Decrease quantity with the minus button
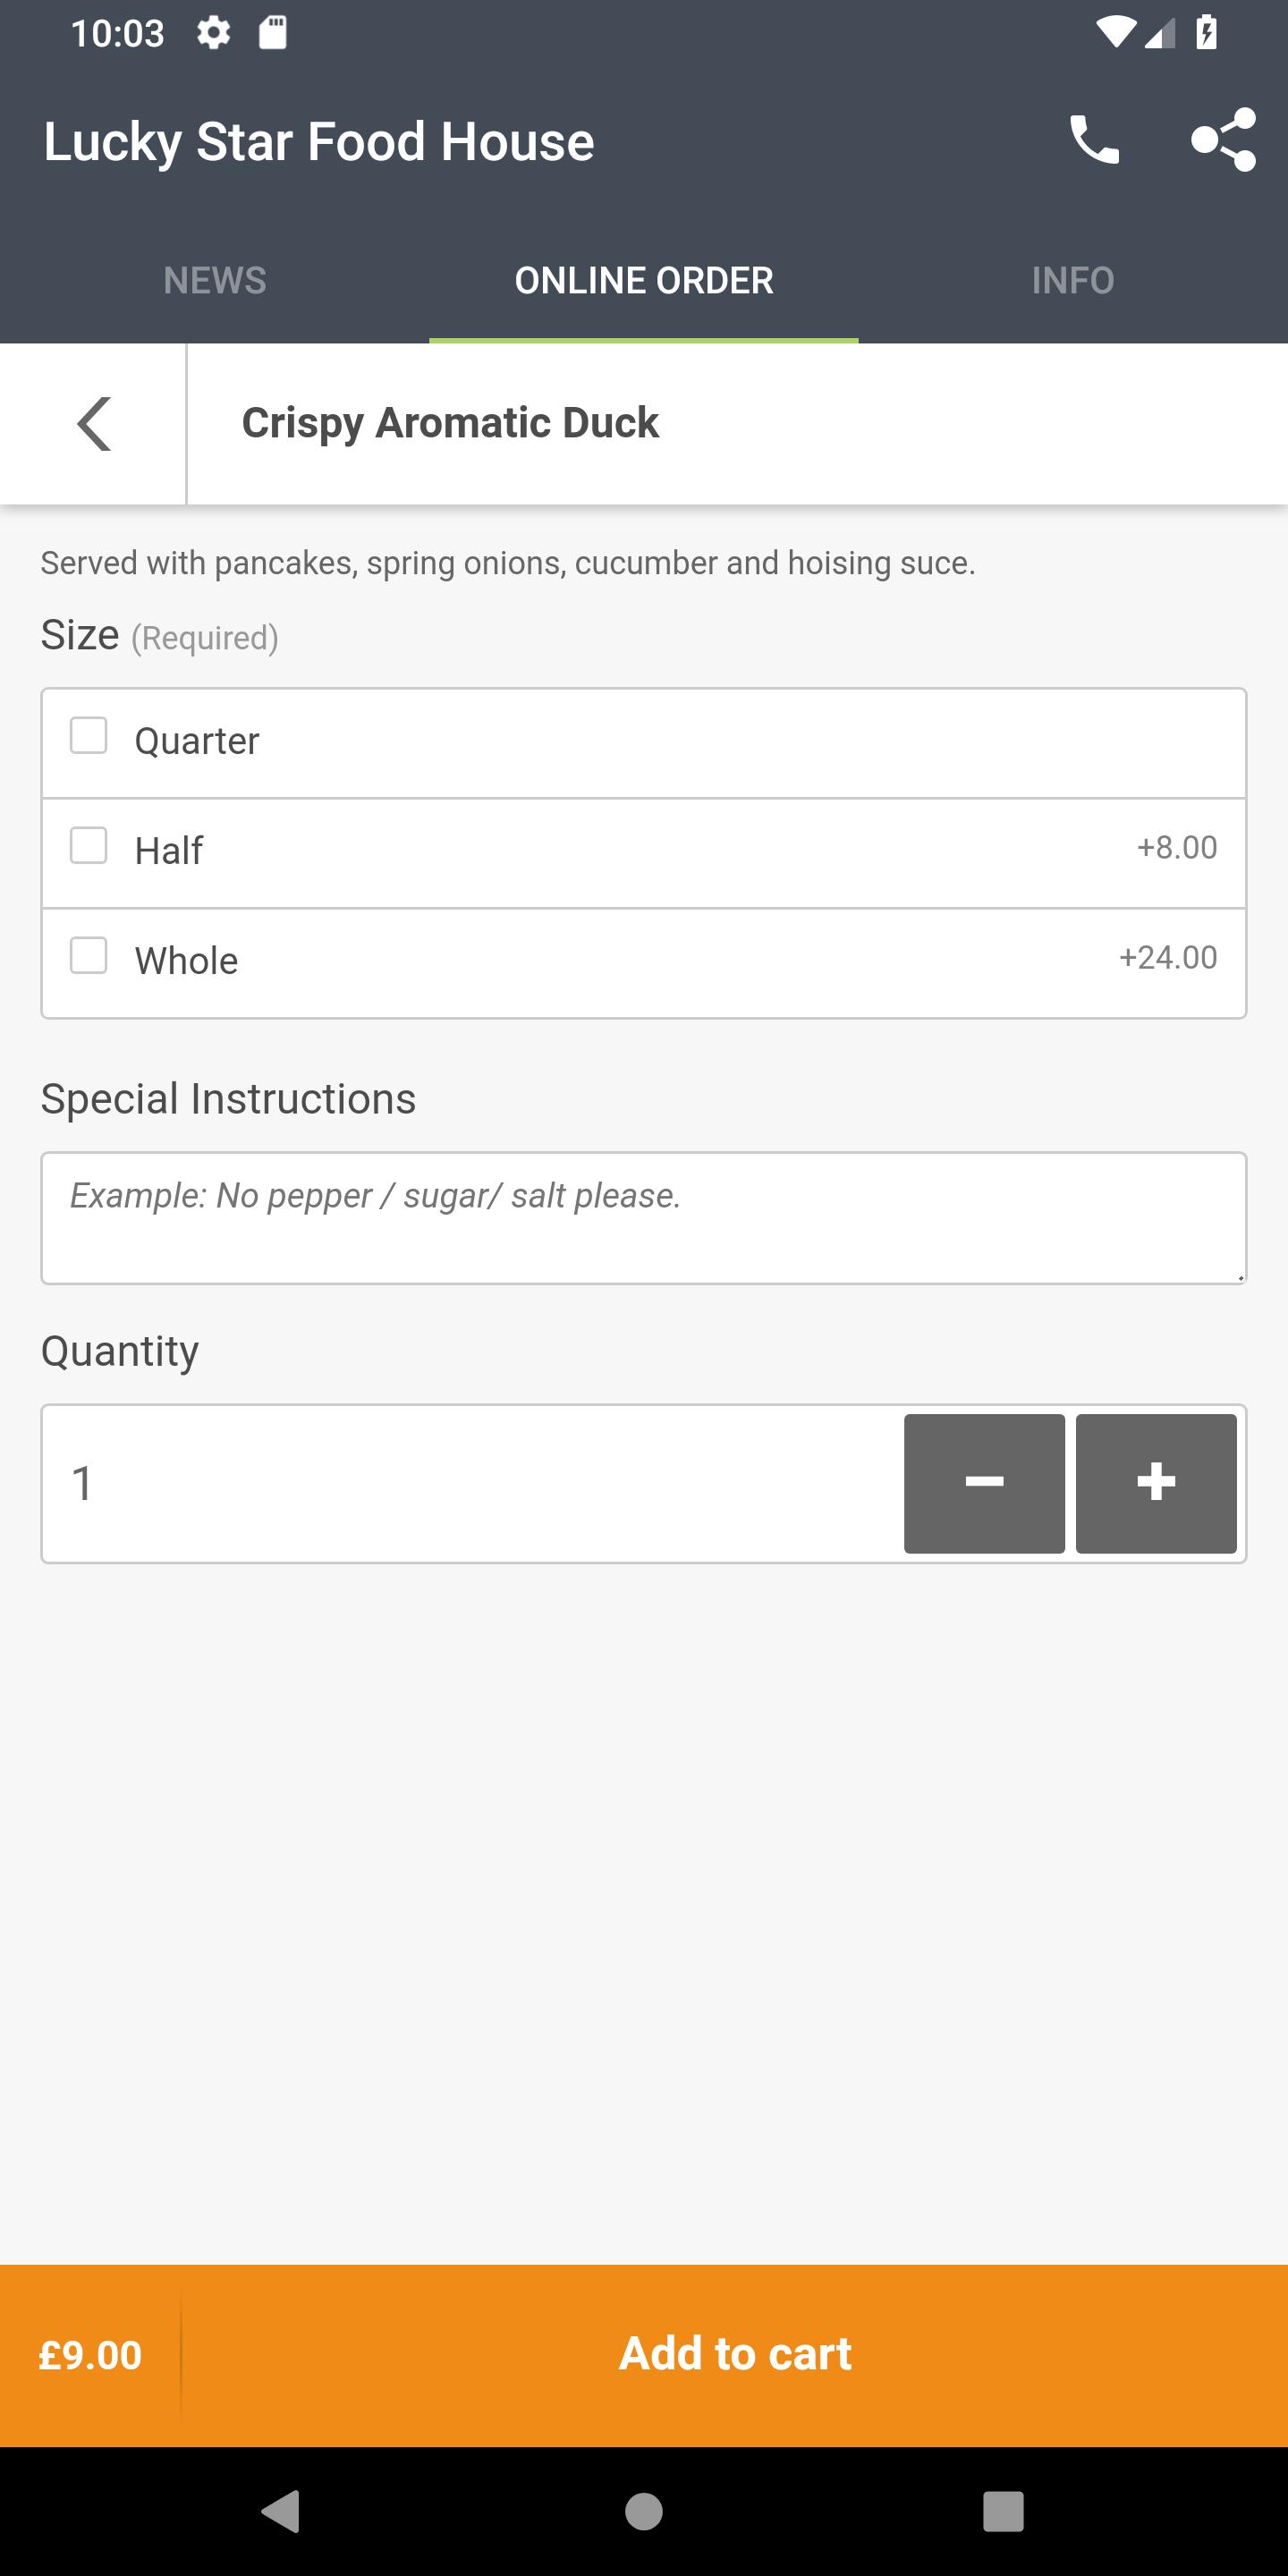The image size is (1288, 2576). 984,1483
